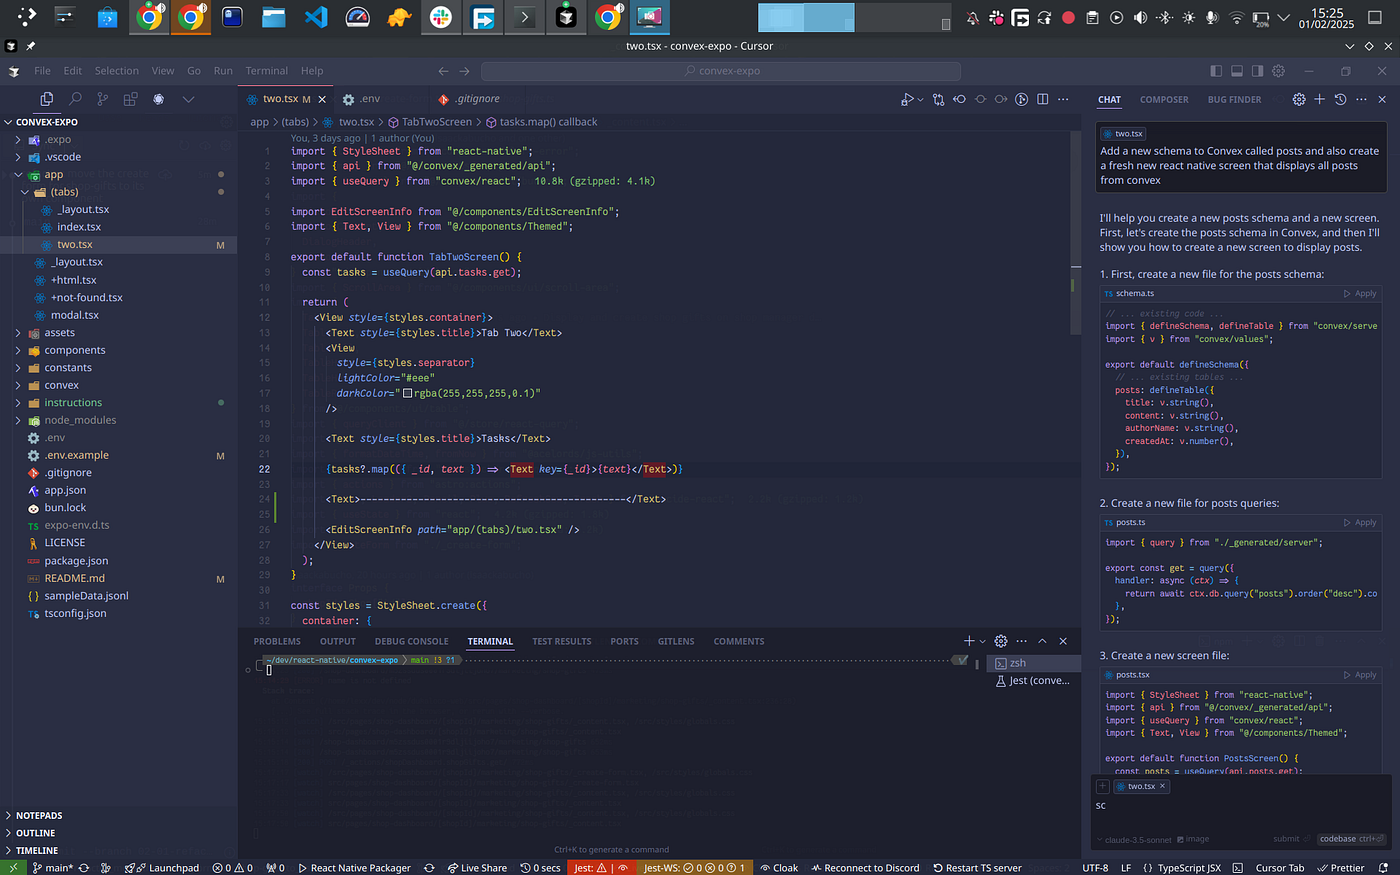
Task: Open the Search view in the sidebar
Action: click(75, 99)
